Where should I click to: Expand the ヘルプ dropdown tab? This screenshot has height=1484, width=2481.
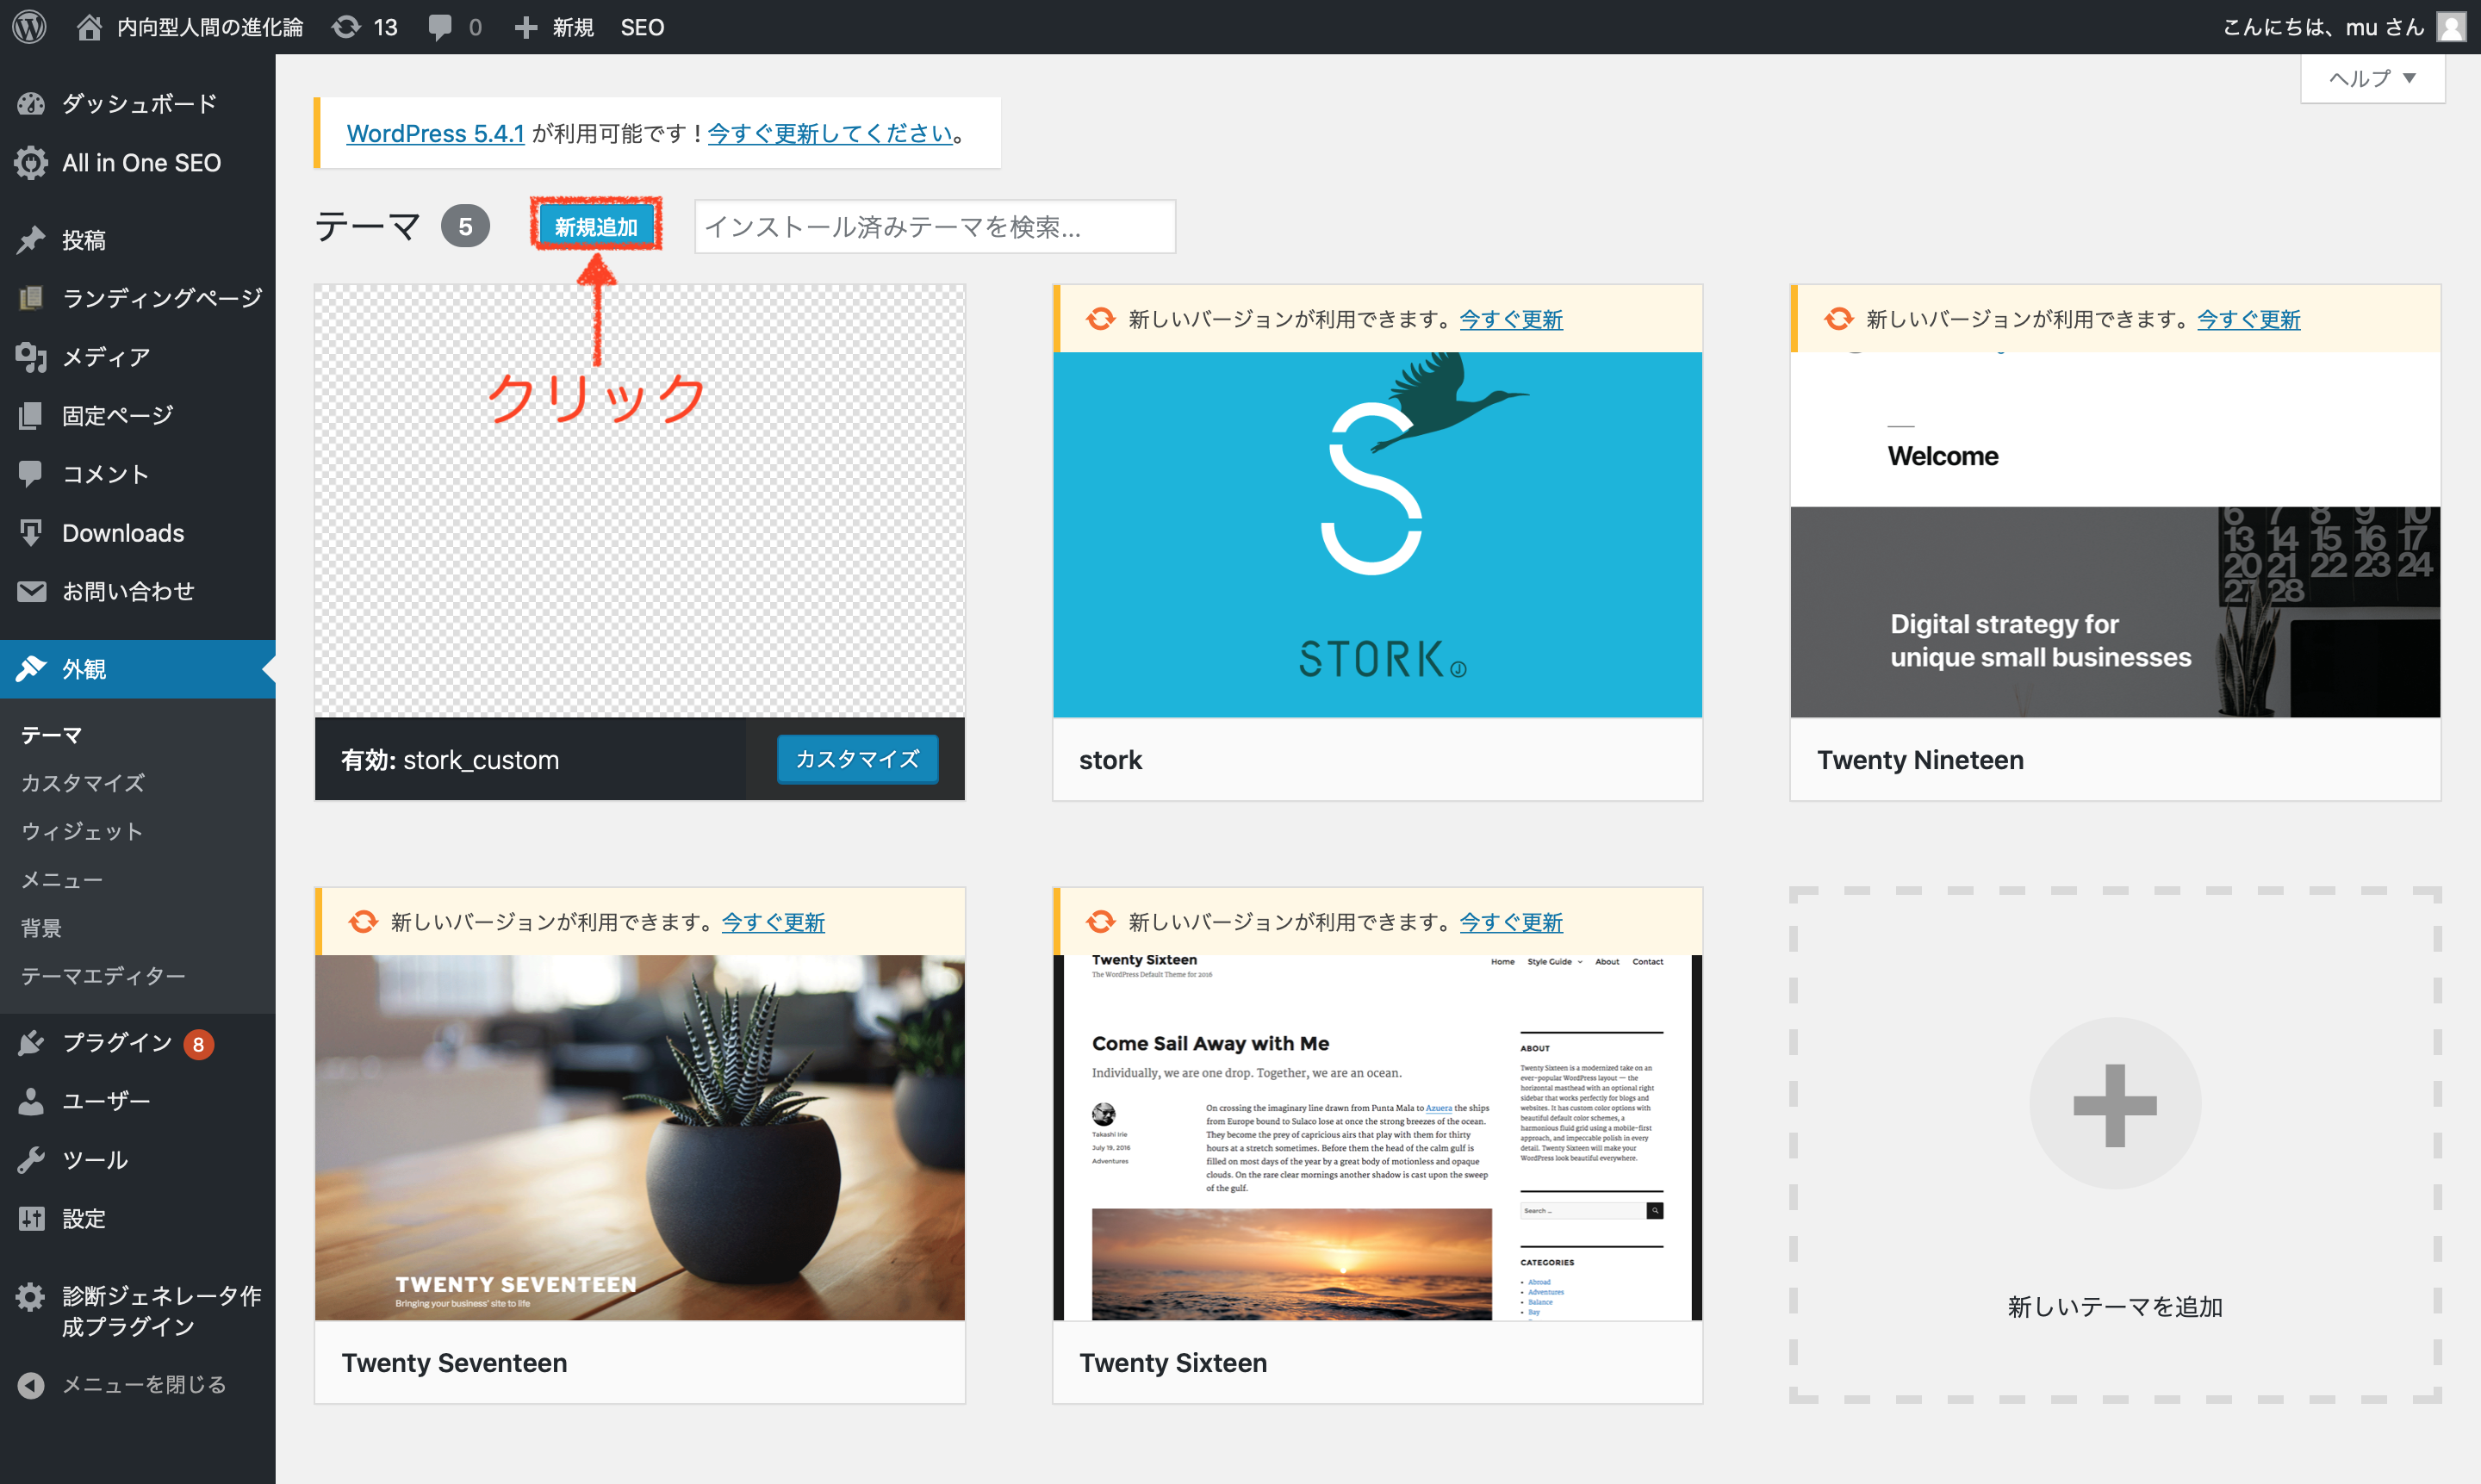(x=2372, y=78)
